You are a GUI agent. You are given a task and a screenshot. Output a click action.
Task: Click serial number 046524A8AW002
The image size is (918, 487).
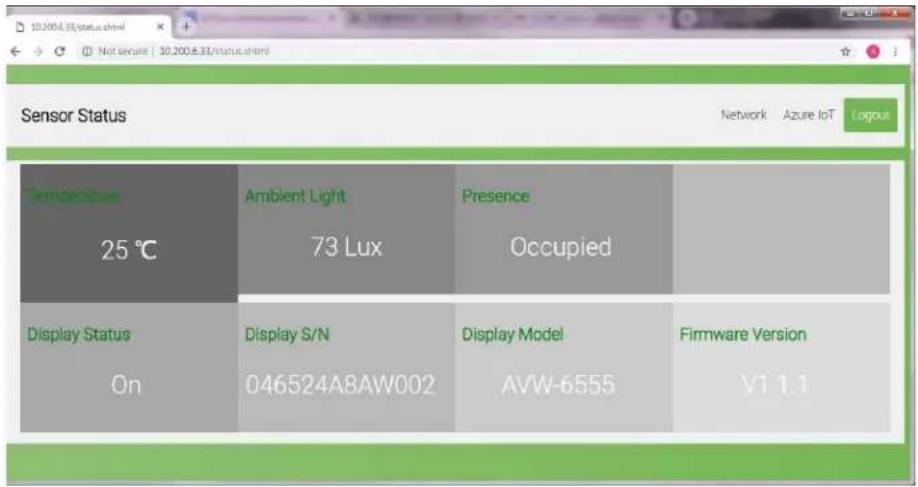[341, 385]
